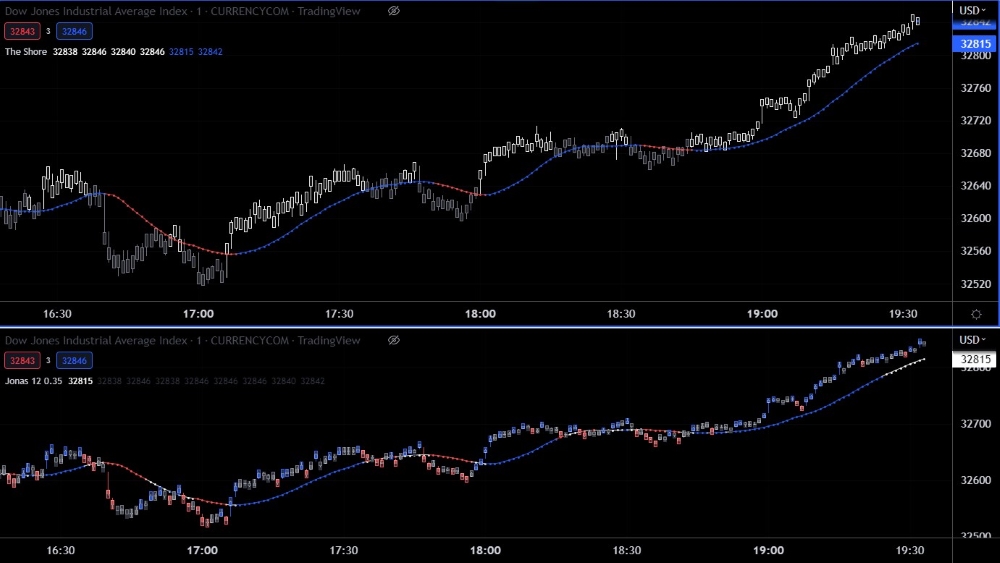Screen dimensions: 1000x563
Task: Select the Jonas 12 0.35 indicator legend
Action: point(33,381)
